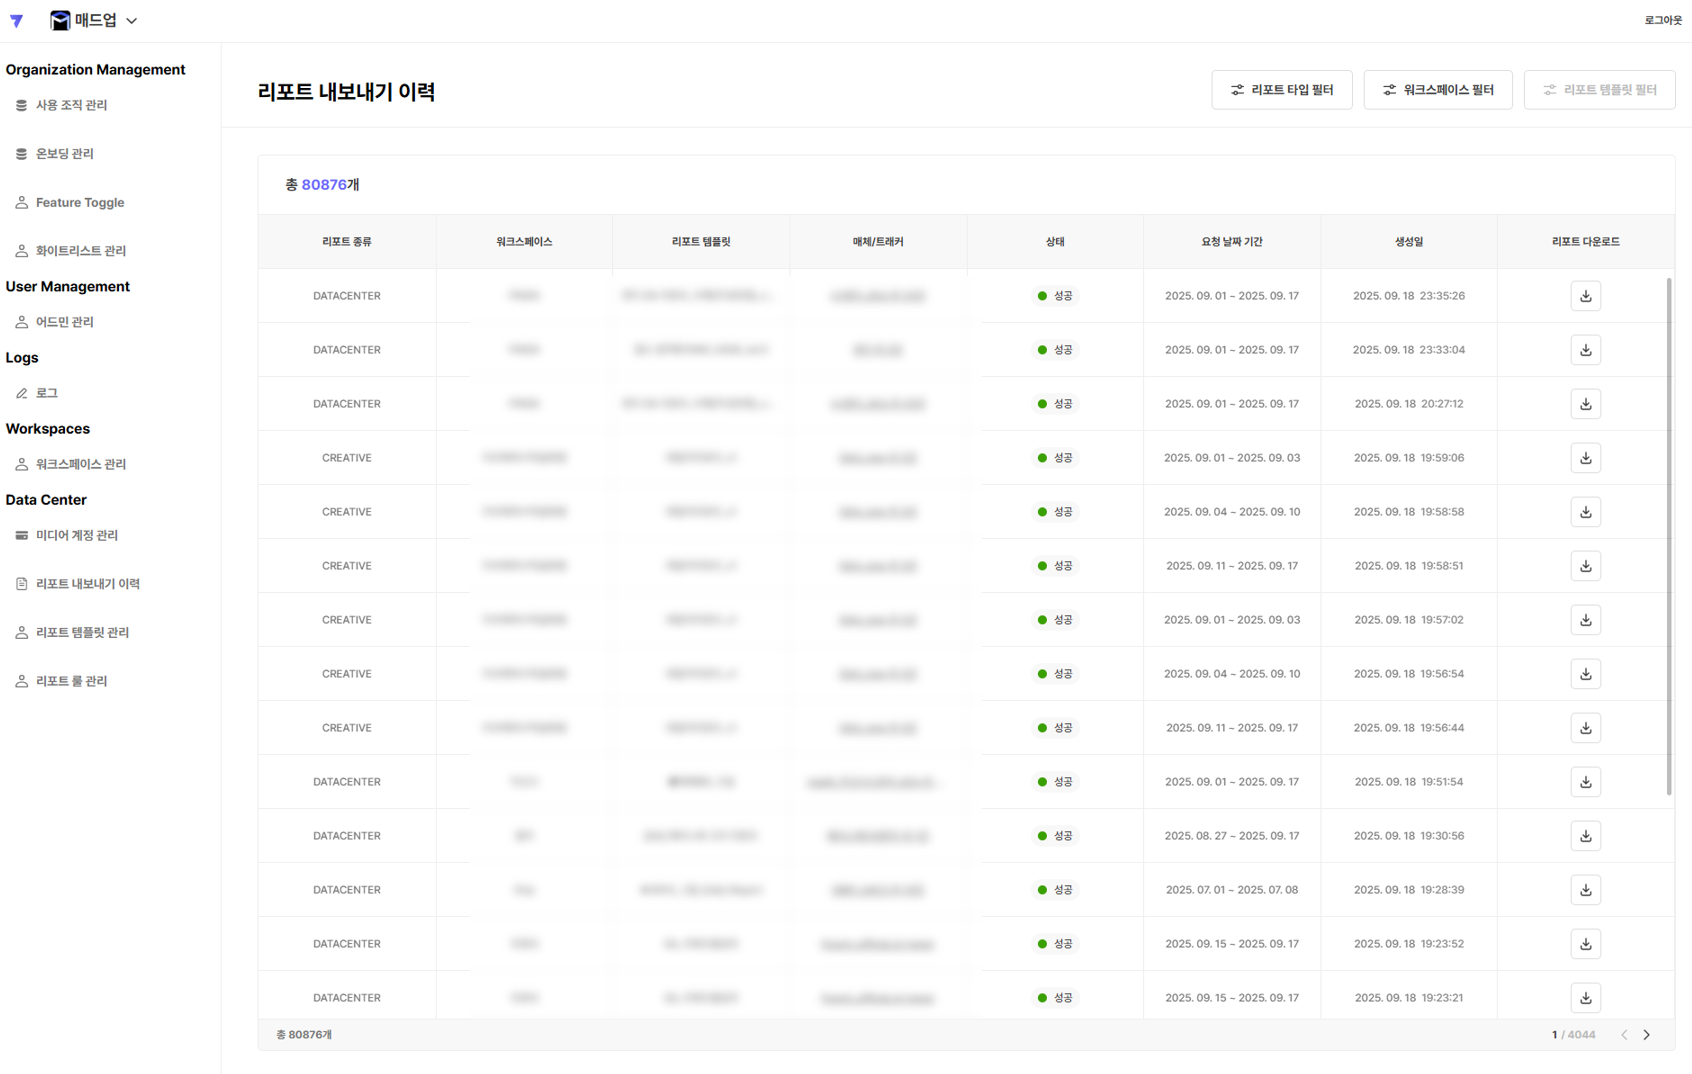
Task: Download the report generated at 19:51:54
Action: click(1585, 782)
